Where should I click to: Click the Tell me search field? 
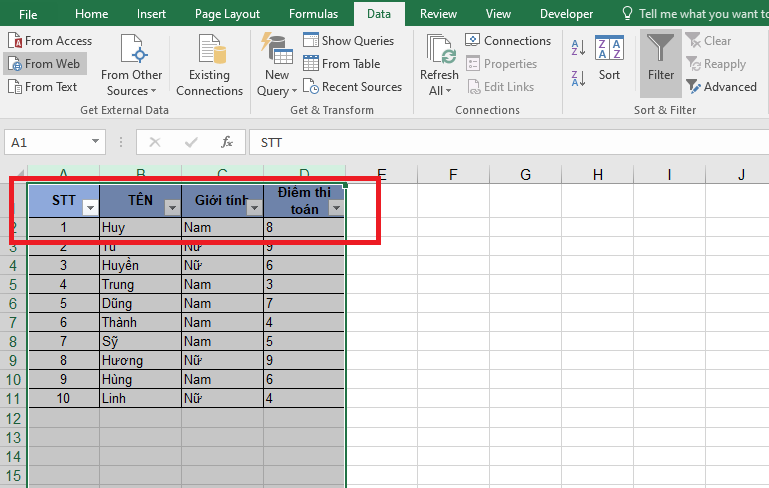point(702,14)
